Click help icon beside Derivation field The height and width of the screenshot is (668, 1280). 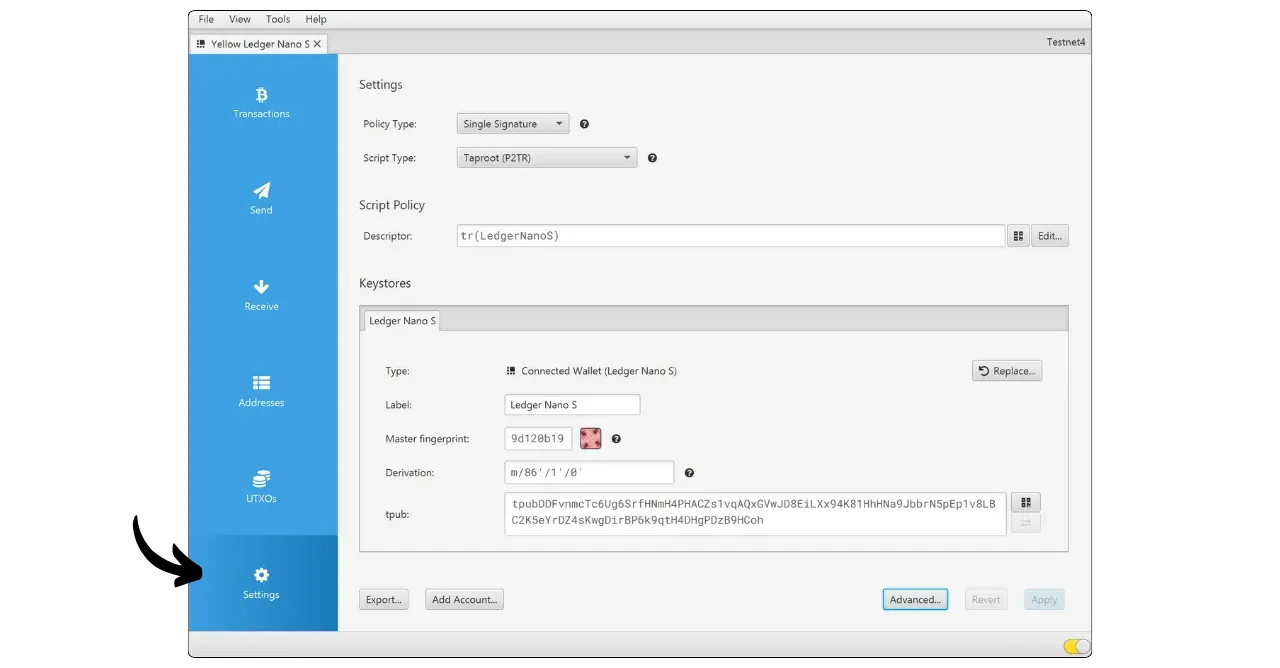tap(689, 473)
